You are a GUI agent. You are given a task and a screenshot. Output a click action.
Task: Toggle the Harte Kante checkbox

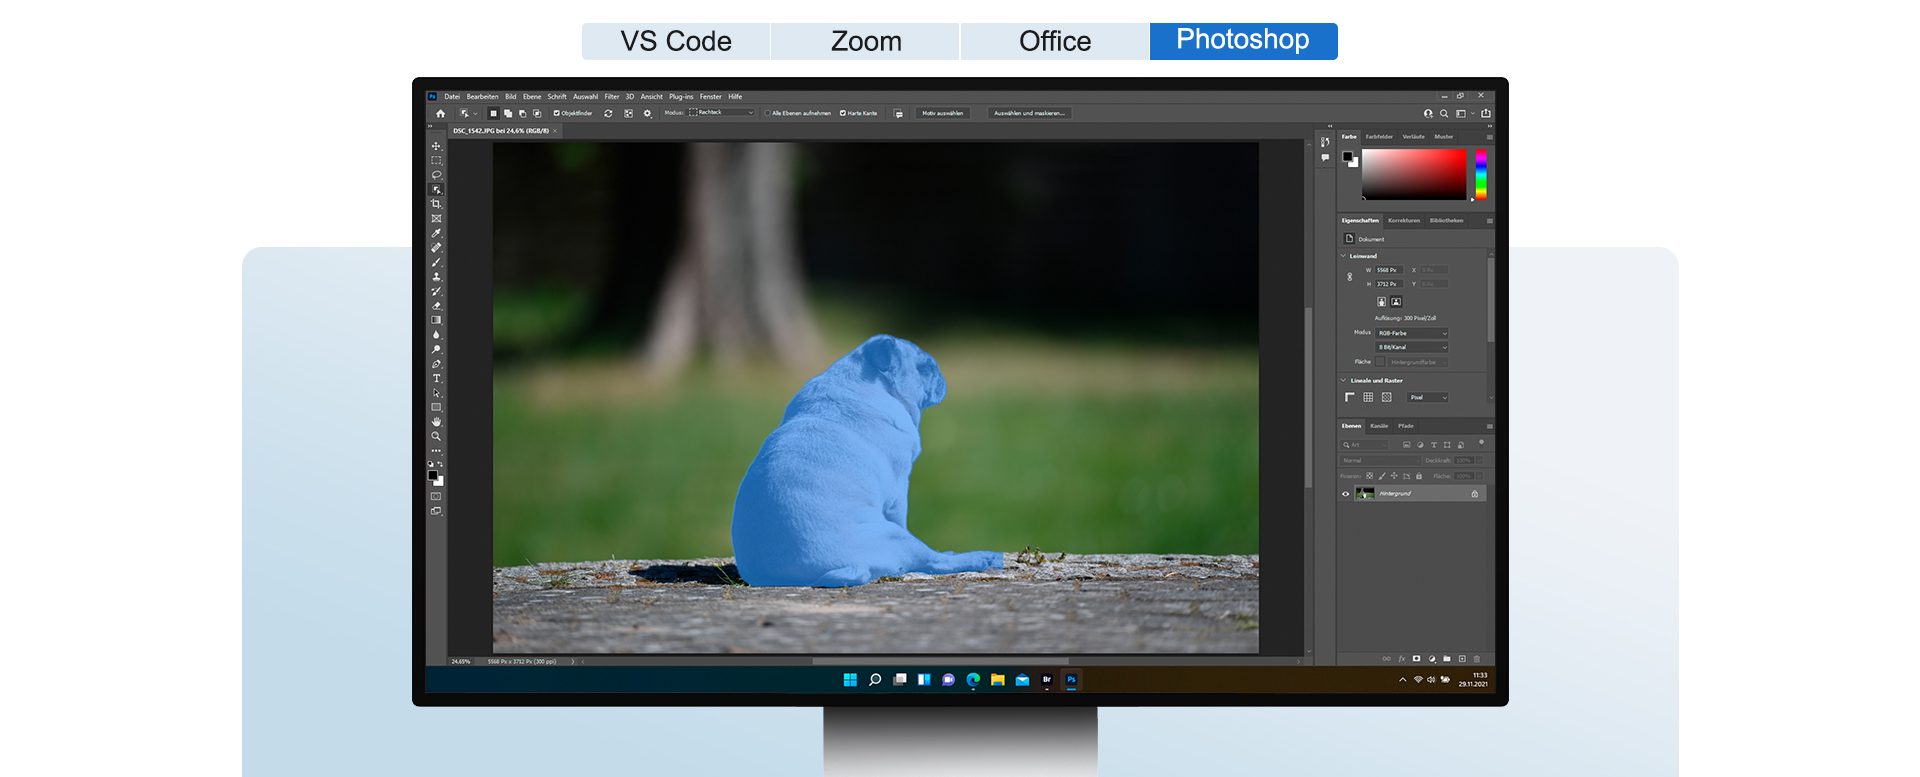point(843,113)
